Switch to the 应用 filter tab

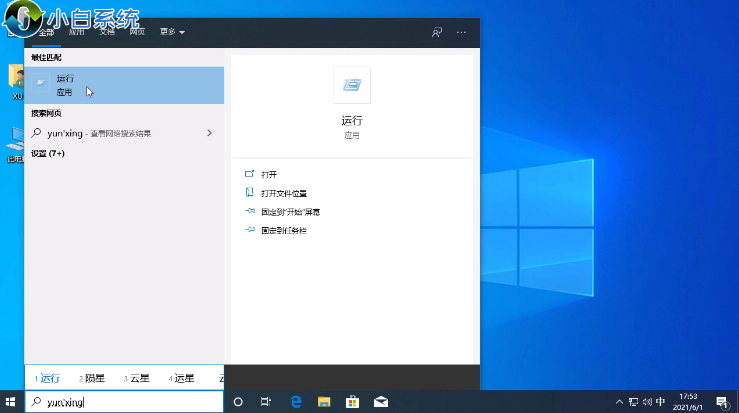click(76, 32)
